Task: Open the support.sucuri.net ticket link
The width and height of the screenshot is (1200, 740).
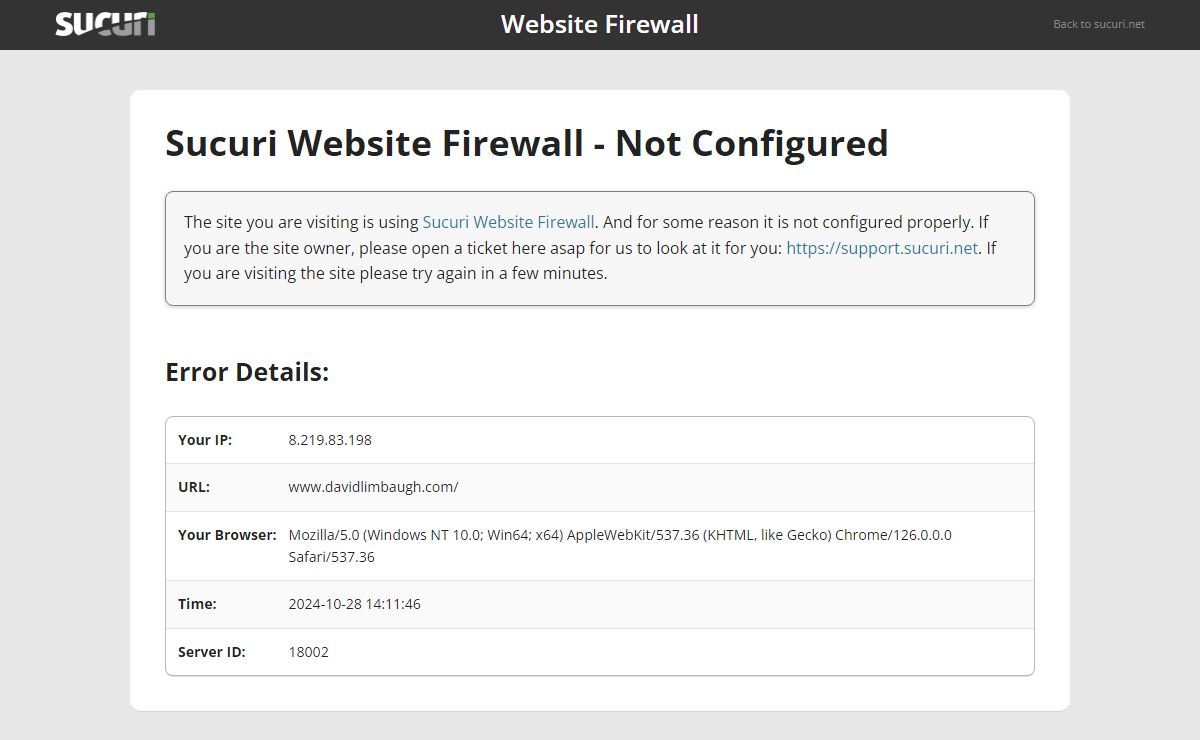Action: 881,248
